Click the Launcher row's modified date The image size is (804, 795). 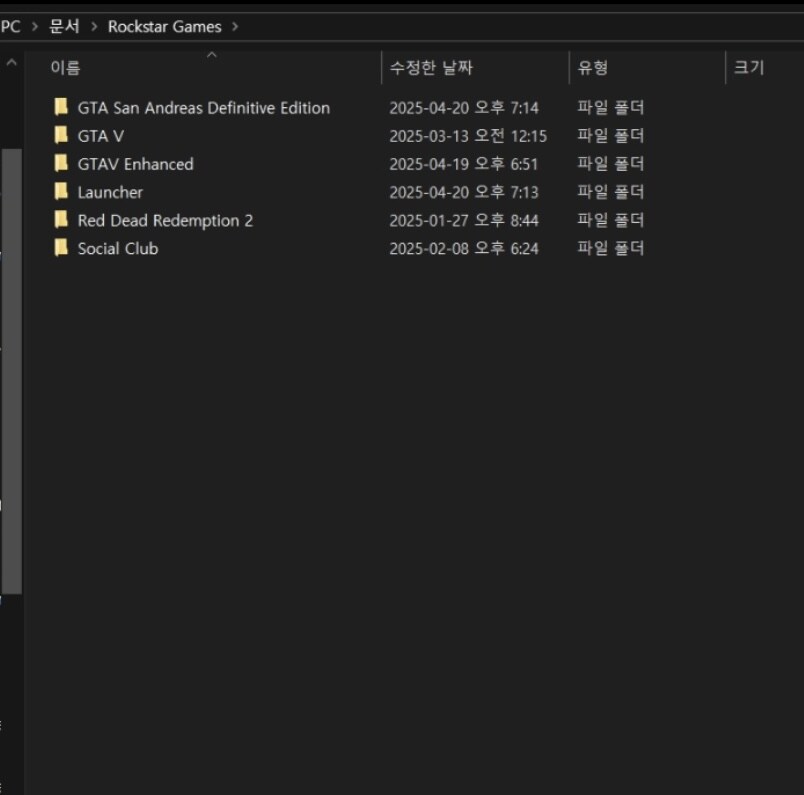[x=463, y=192]
